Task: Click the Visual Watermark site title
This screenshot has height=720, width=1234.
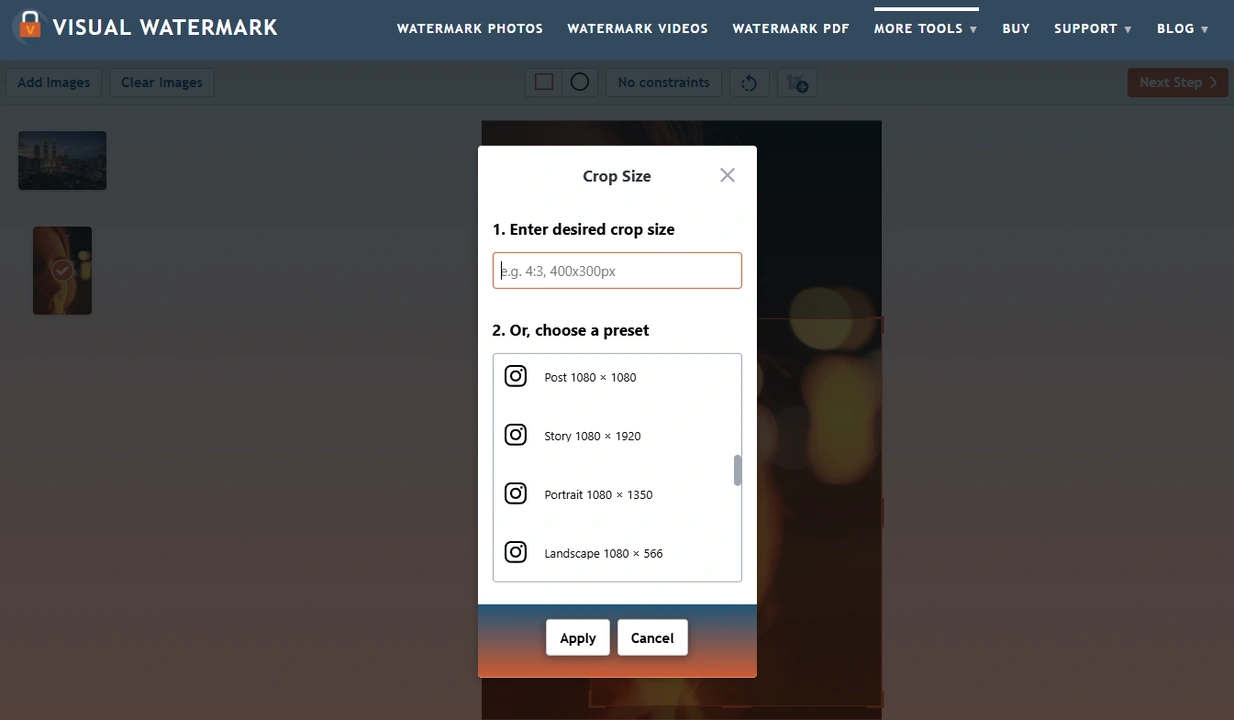Action: pos(165,27)
